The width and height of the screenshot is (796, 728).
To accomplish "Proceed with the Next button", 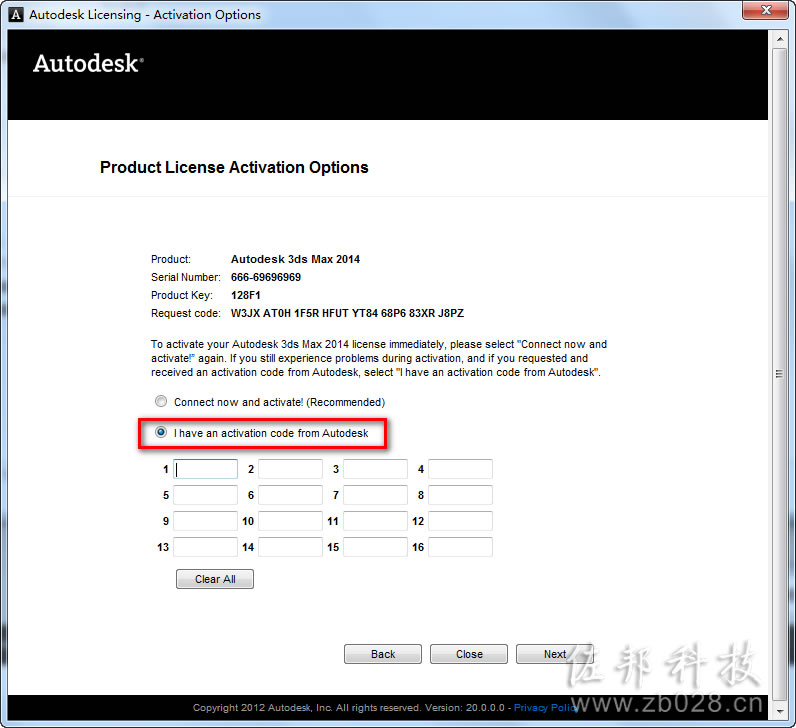I will 555,654.
